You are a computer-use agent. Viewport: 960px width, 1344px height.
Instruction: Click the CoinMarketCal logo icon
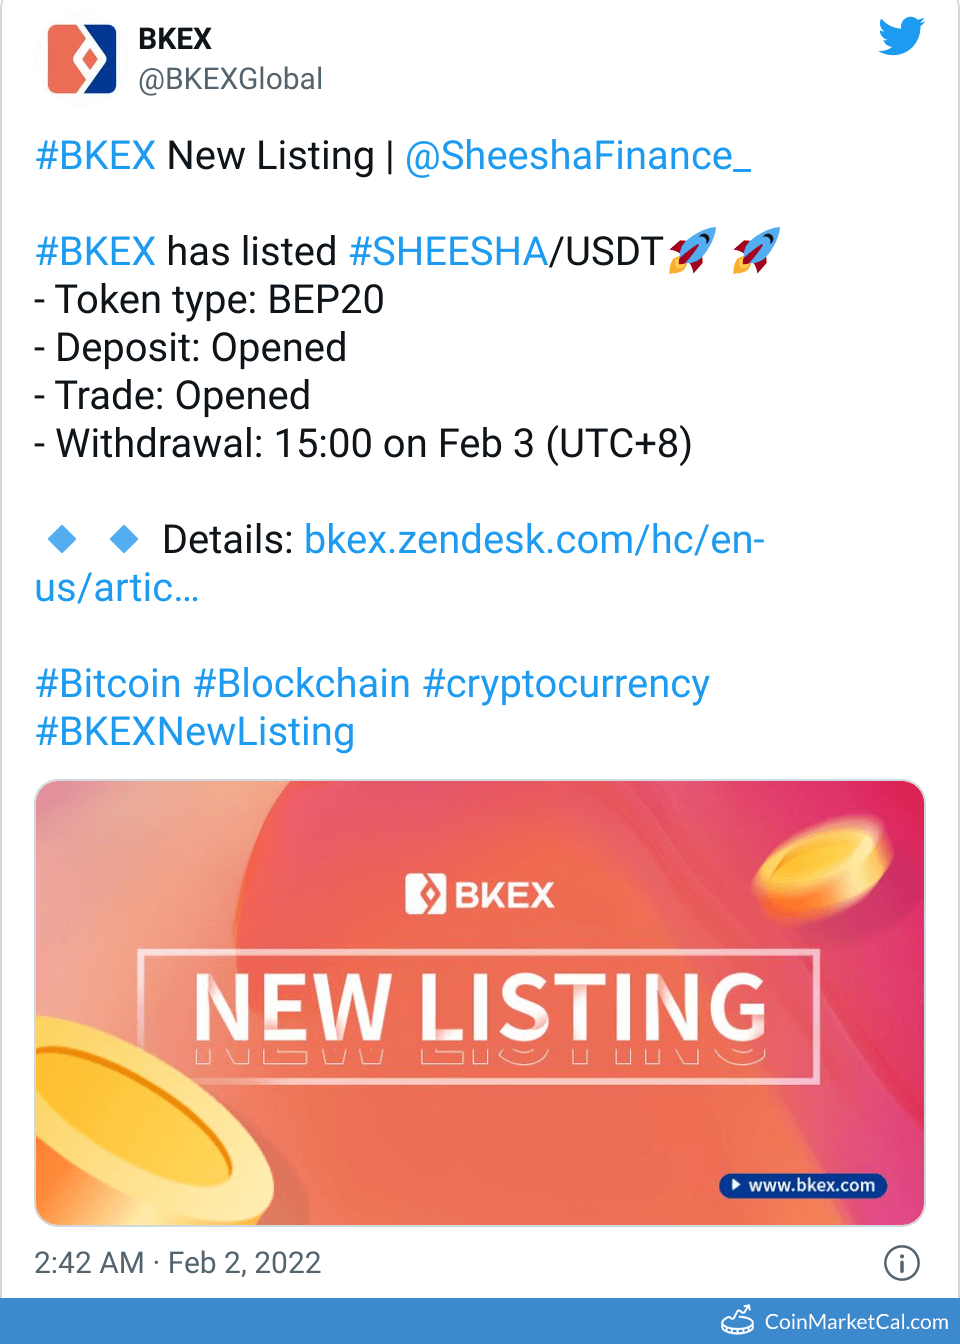[738, 1321]
